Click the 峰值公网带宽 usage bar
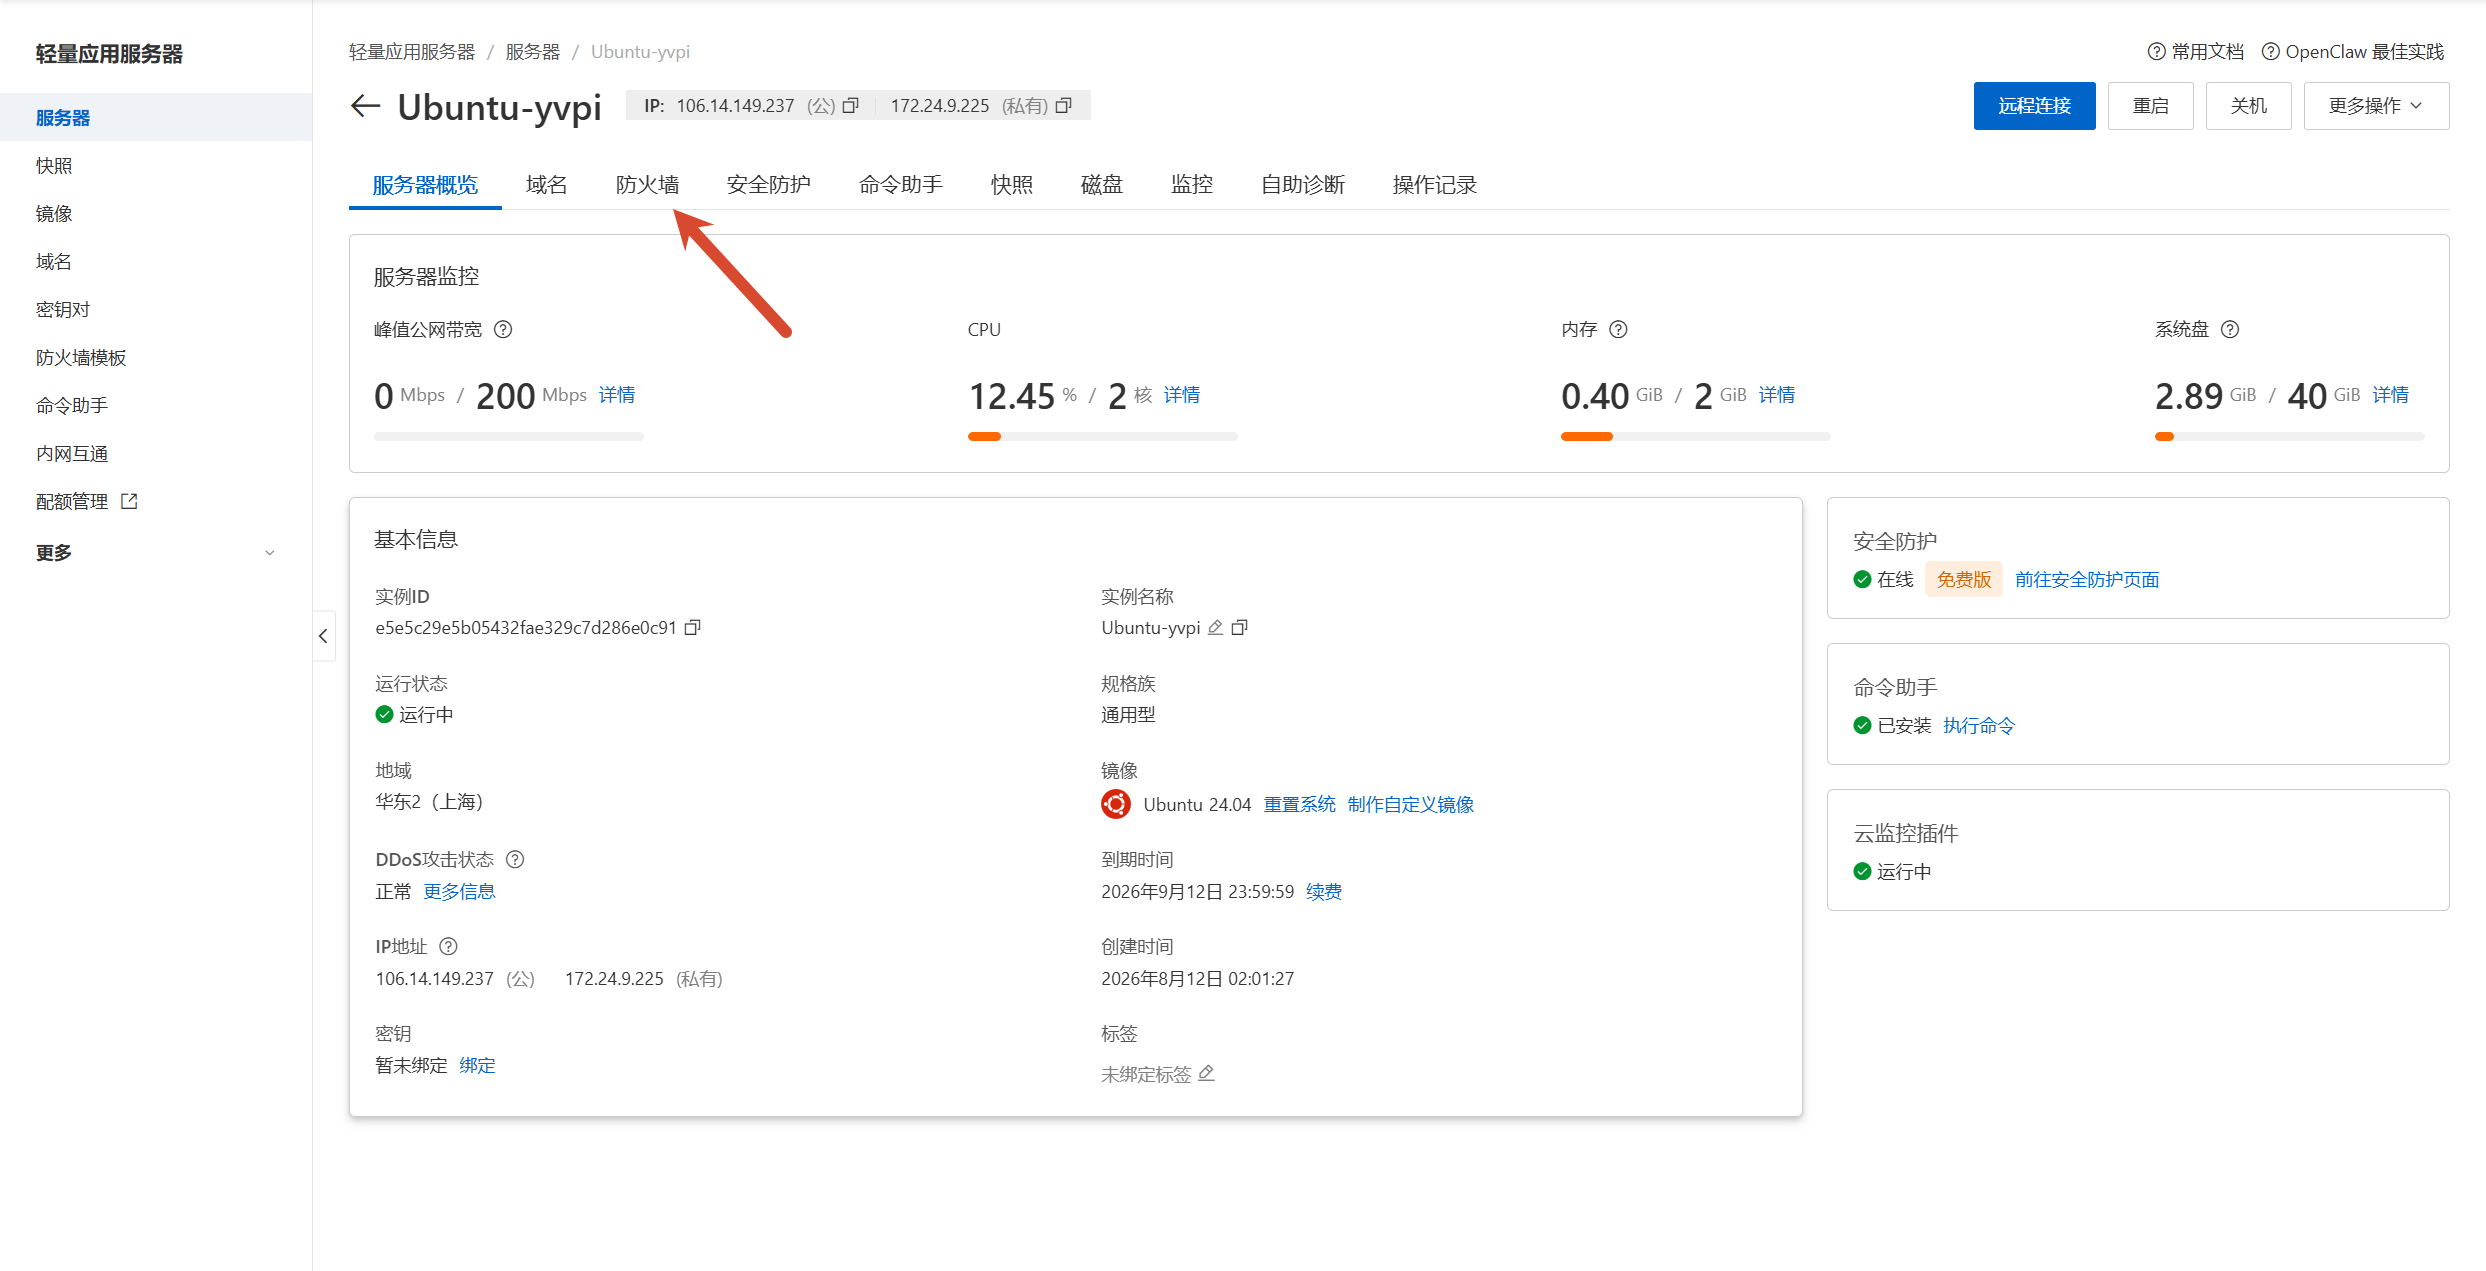Viewport: 2486px width, 1271px height. tap(509, 436)
